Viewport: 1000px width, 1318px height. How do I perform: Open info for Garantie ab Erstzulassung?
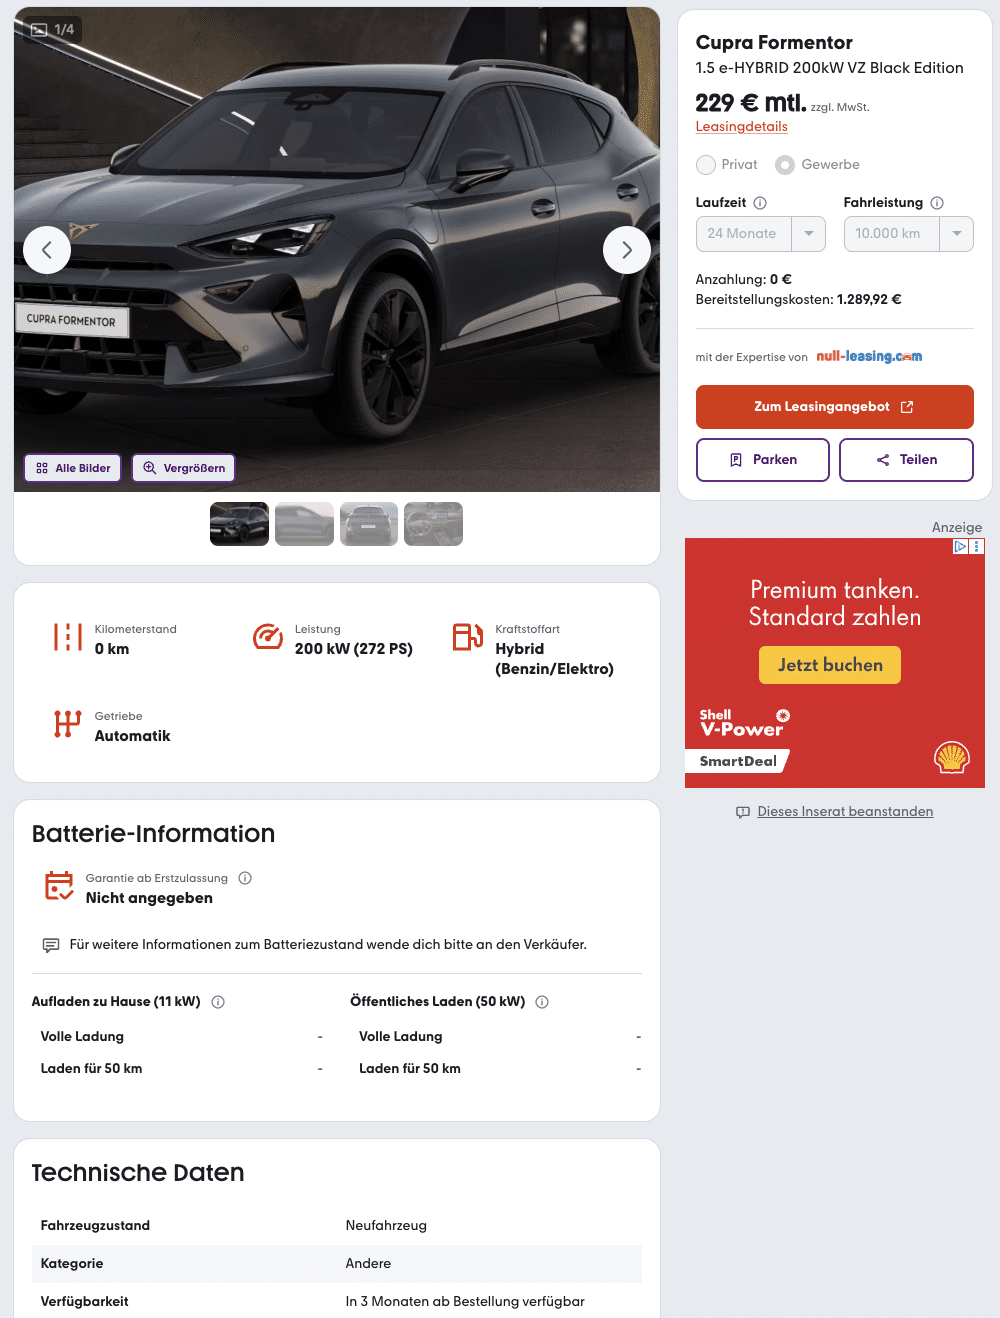point(245,878)
